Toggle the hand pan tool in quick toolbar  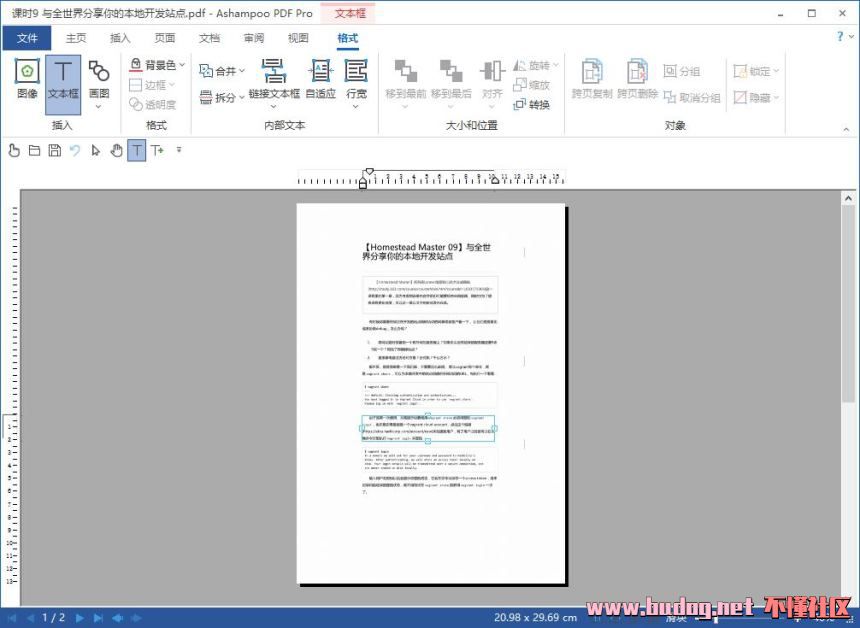pos(116,150)
